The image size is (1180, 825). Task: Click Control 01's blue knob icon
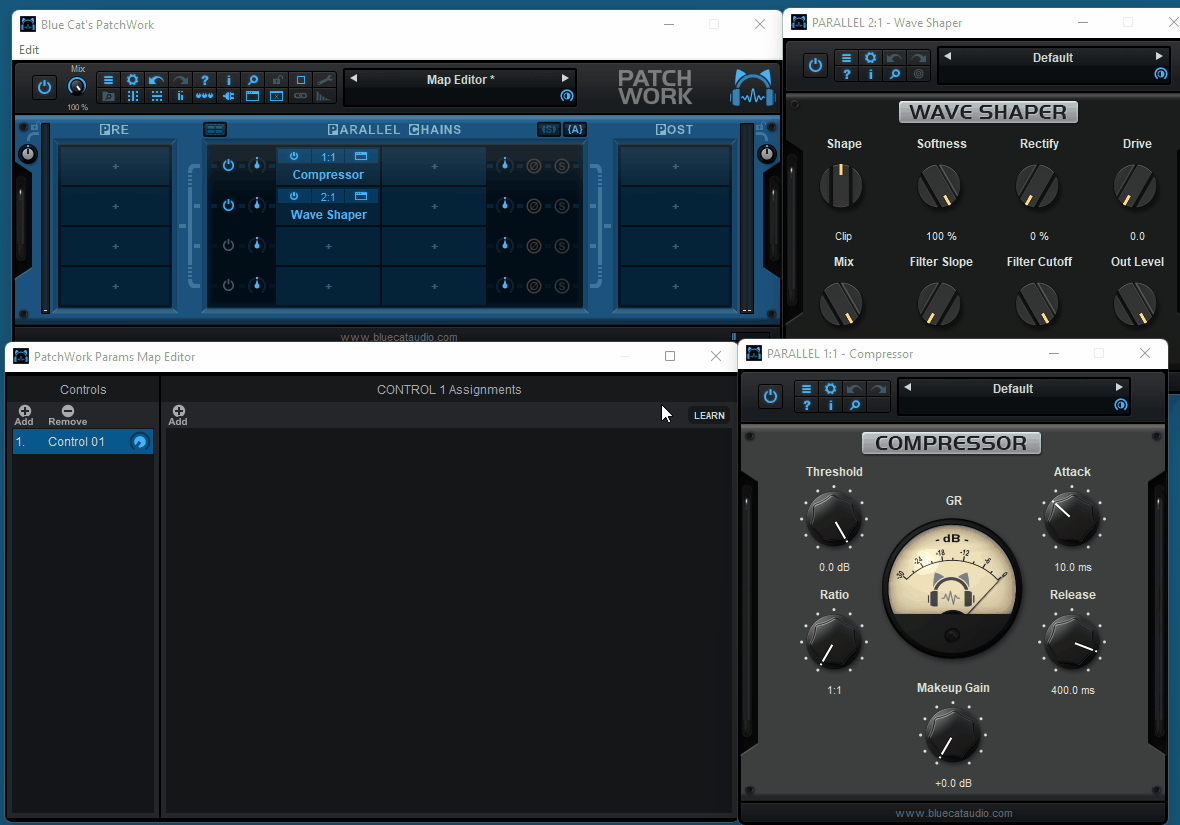[139, 442]
